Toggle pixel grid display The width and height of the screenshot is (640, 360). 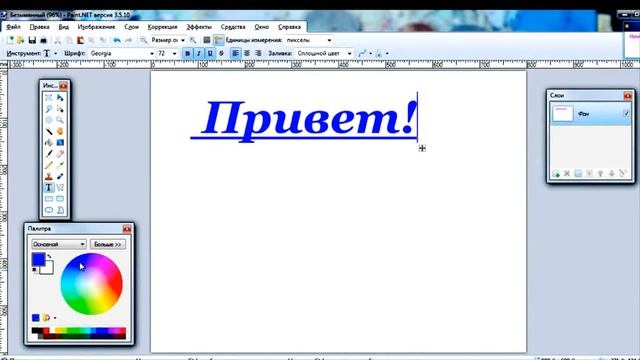point(207,40)
